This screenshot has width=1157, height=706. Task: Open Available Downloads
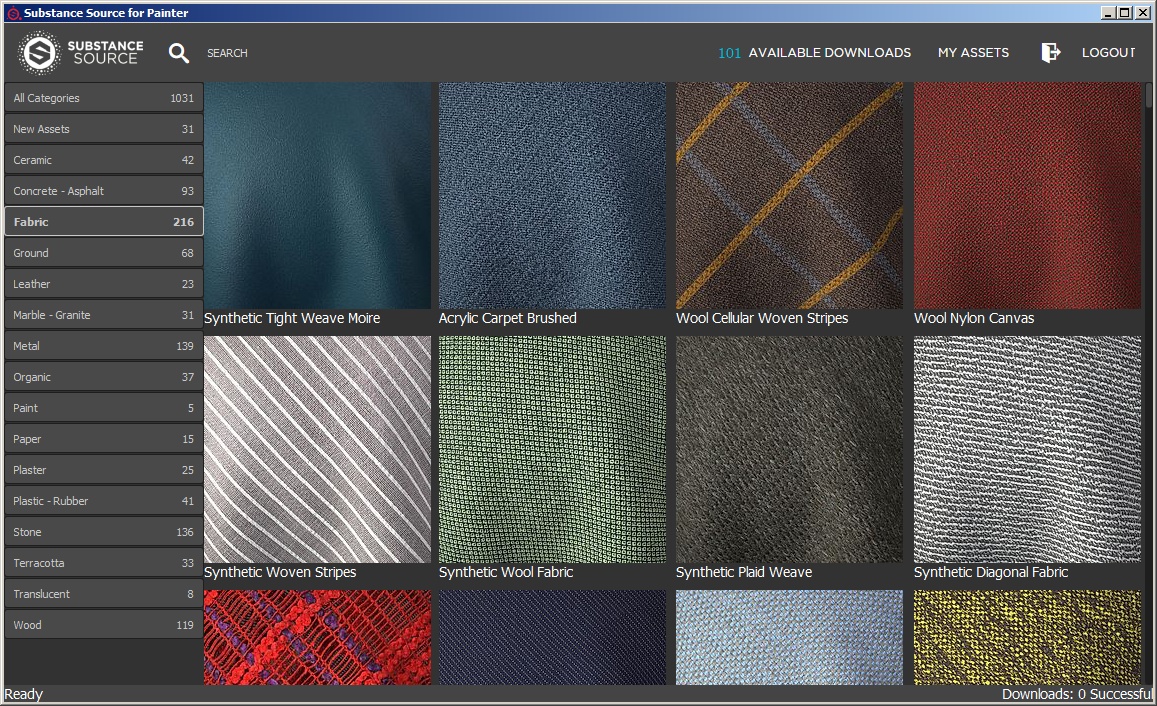coord(815,53)
